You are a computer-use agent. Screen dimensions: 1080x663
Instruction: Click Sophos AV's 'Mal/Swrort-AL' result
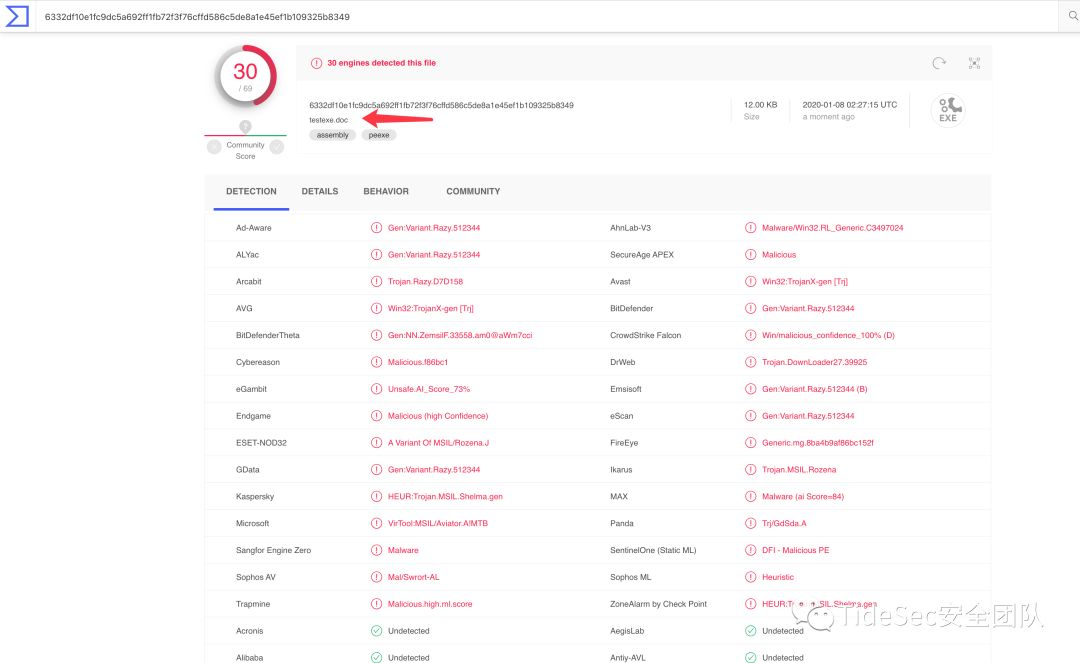[413, 577]
